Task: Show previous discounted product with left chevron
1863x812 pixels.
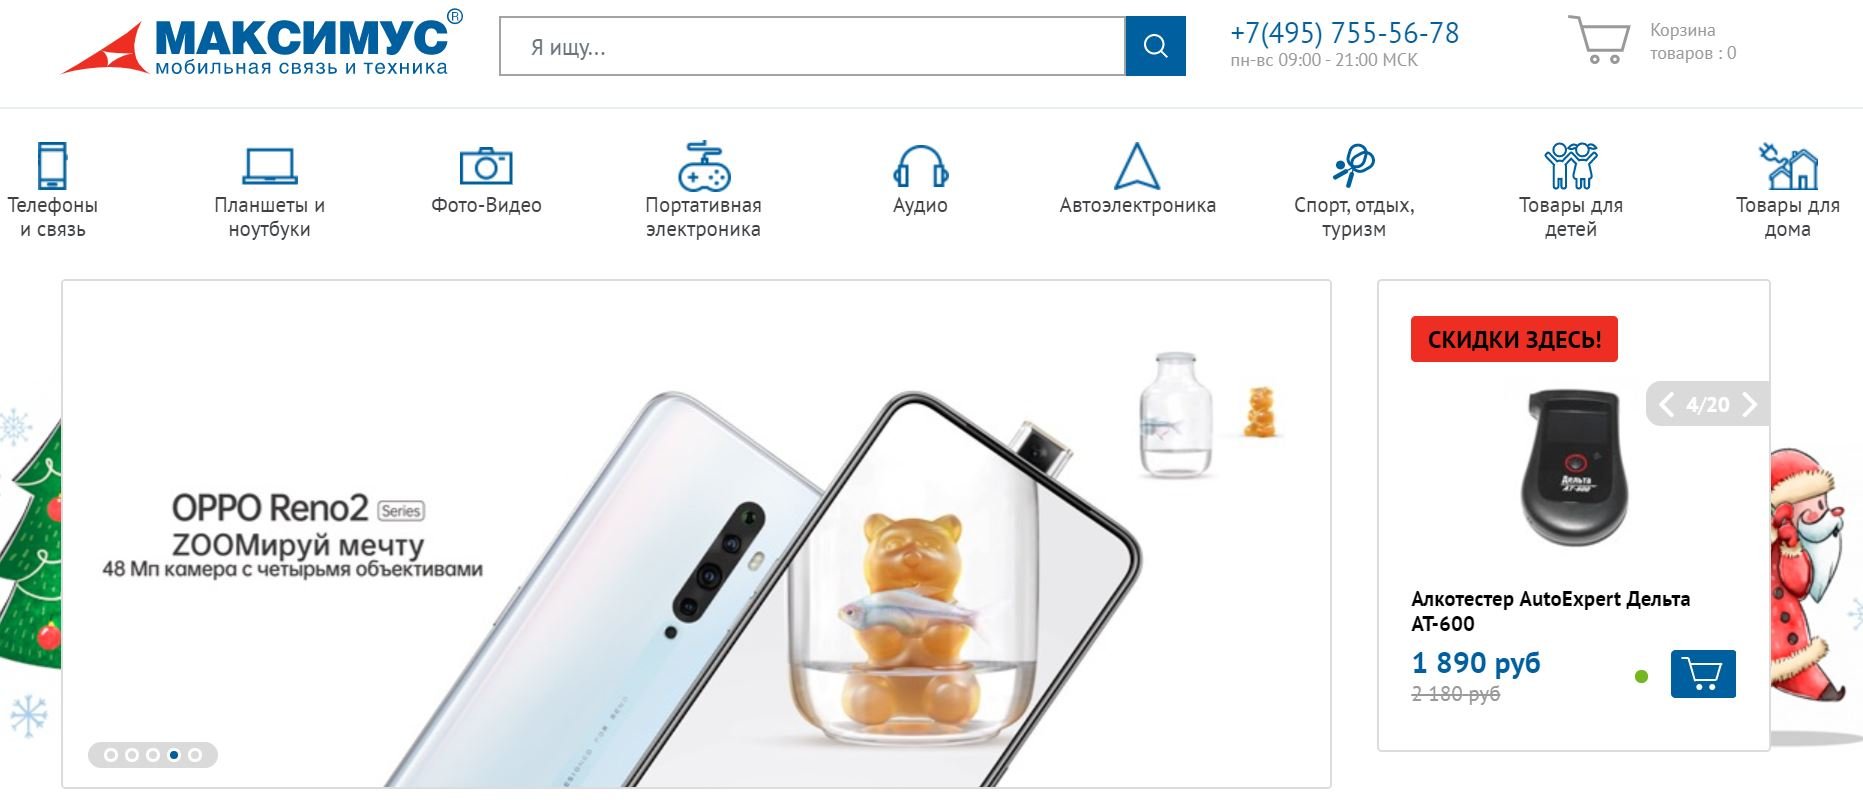Action: 1666,404
